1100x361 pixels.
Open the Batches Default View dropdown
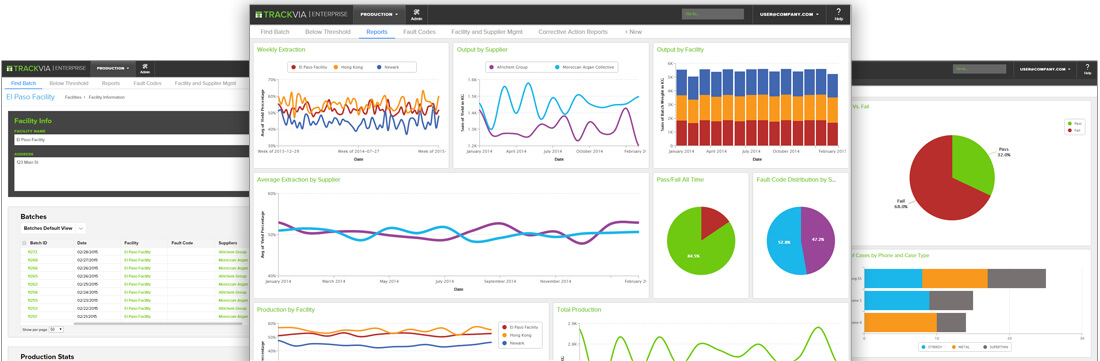click(x=53, y=228)
